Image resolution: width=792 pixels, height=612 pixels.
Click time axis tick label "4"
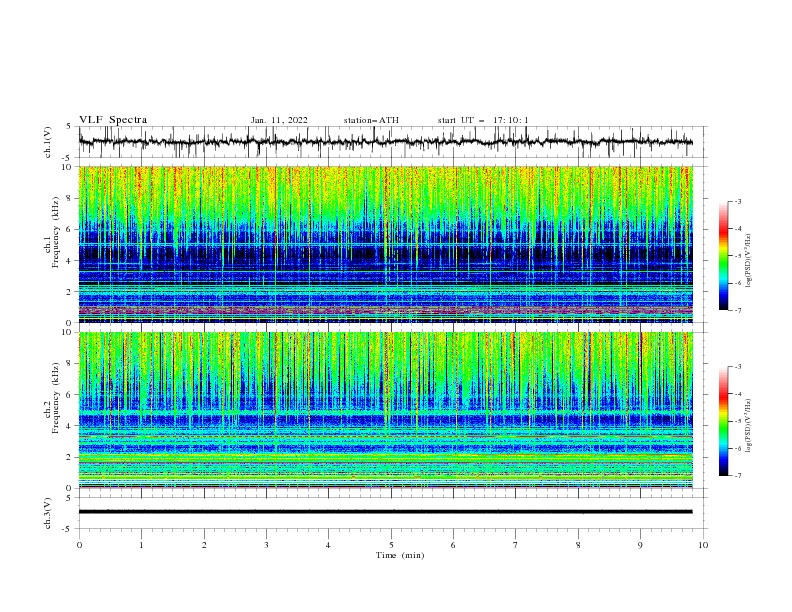point(328,545)
